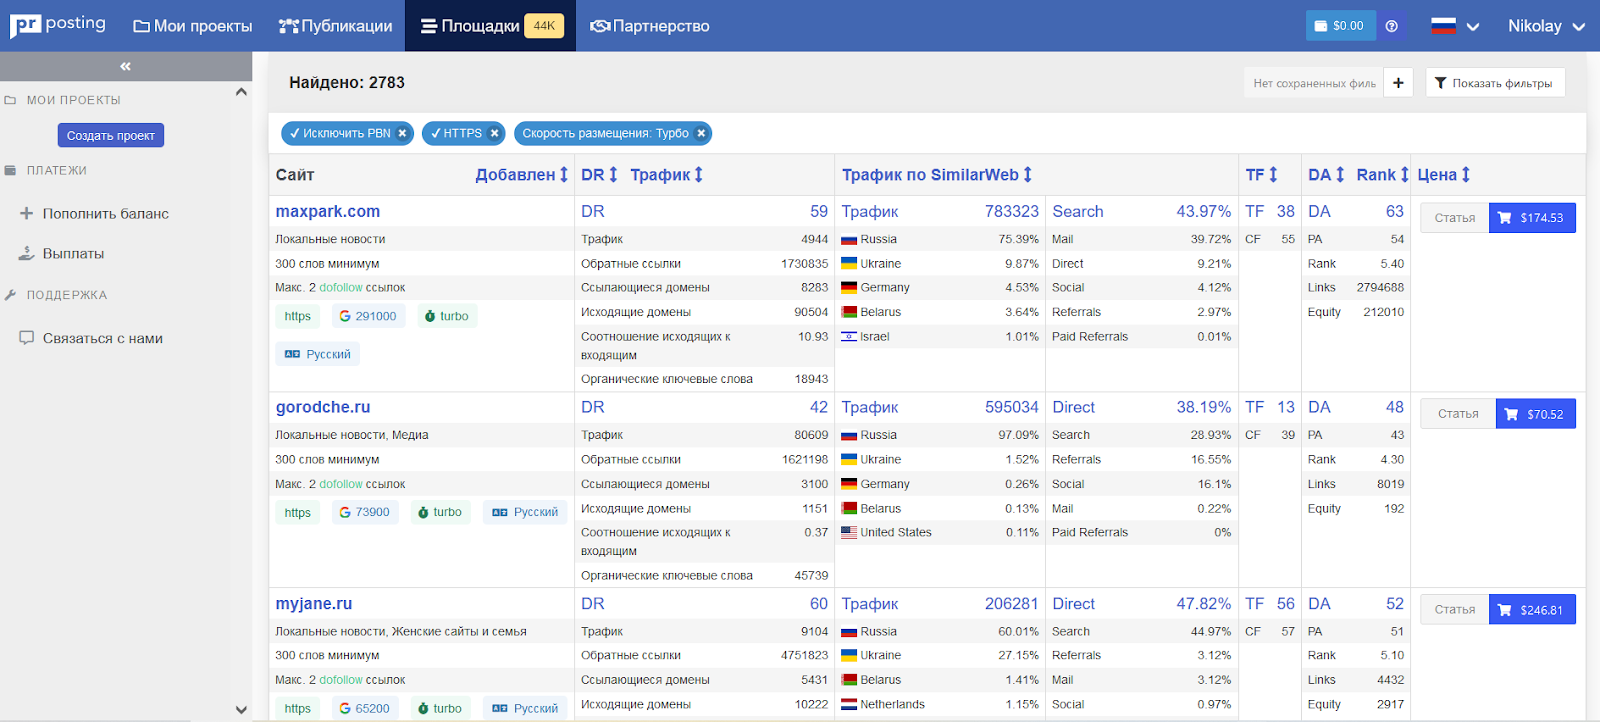Click the 44K badge on Площадки
The width and height of the screenshot is (1600, 722).
(544, 26)
